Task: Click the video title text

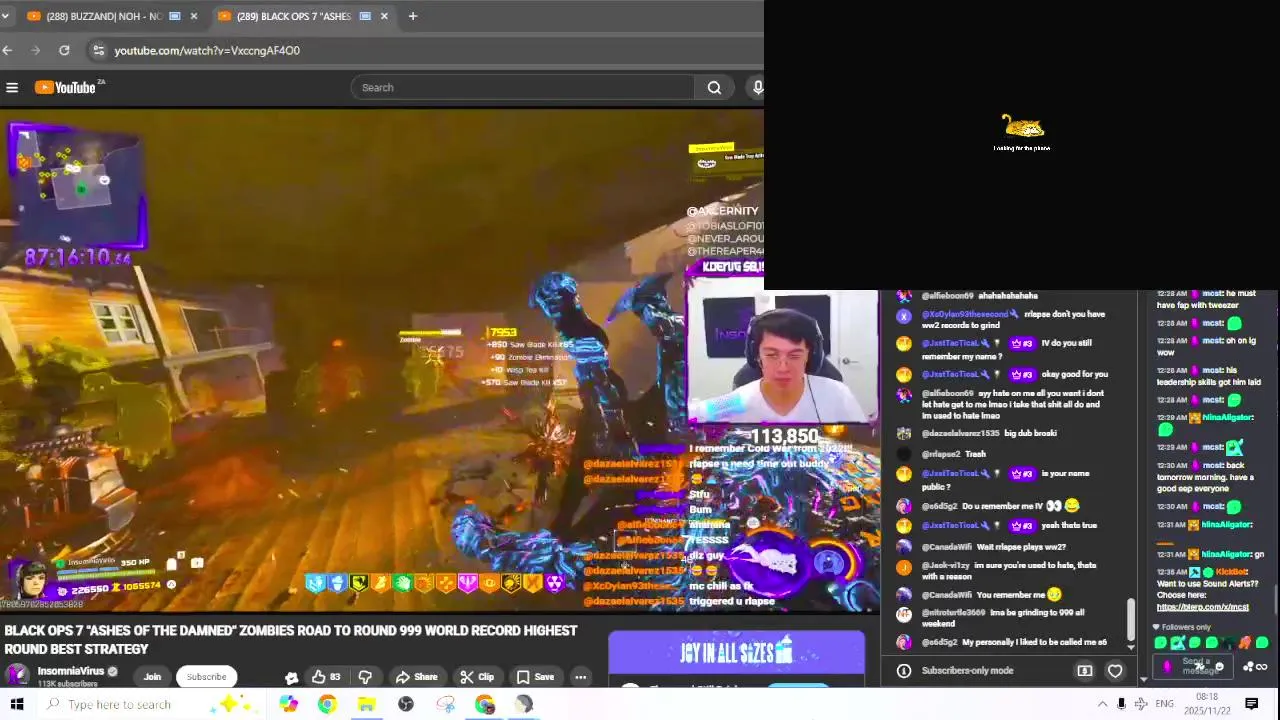Action: pos(290,639)
